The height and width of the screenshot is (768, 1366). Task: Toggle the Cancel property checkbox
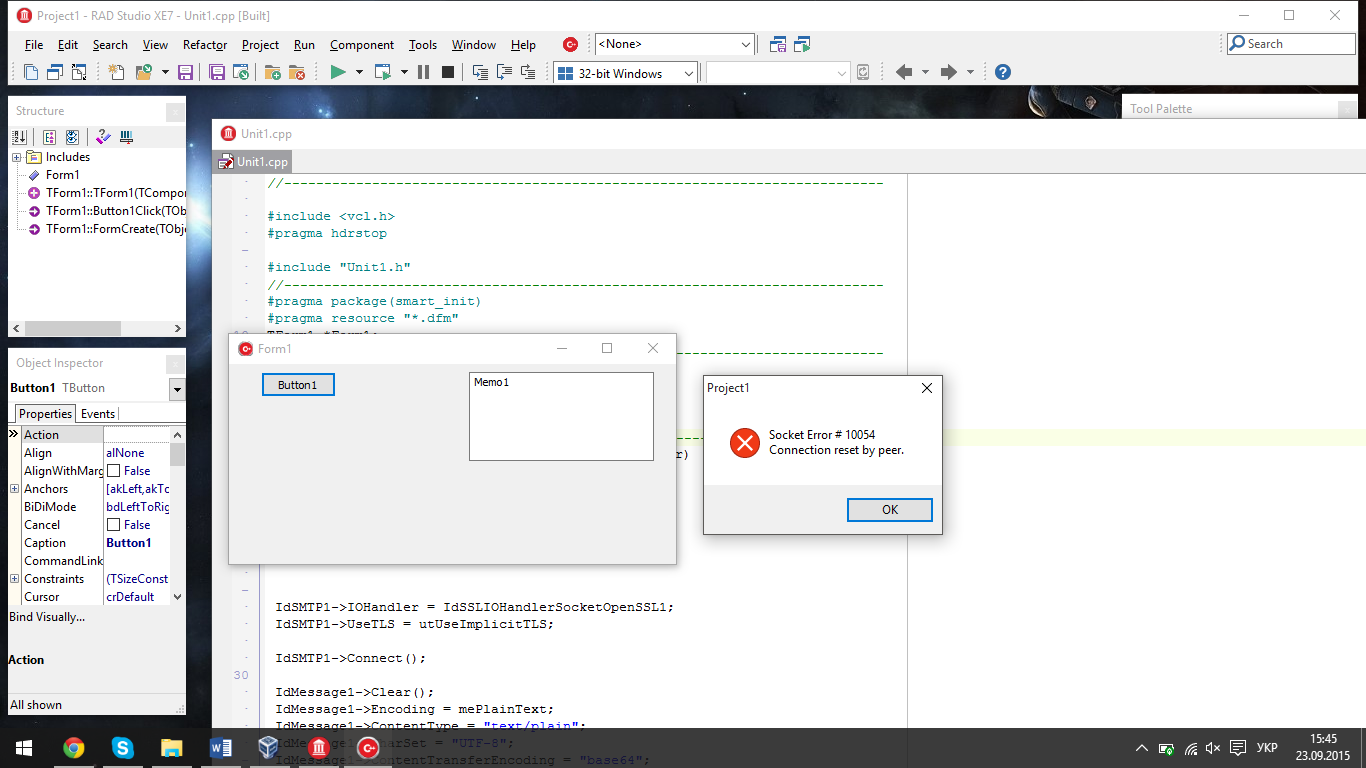(x=113, y=525)
